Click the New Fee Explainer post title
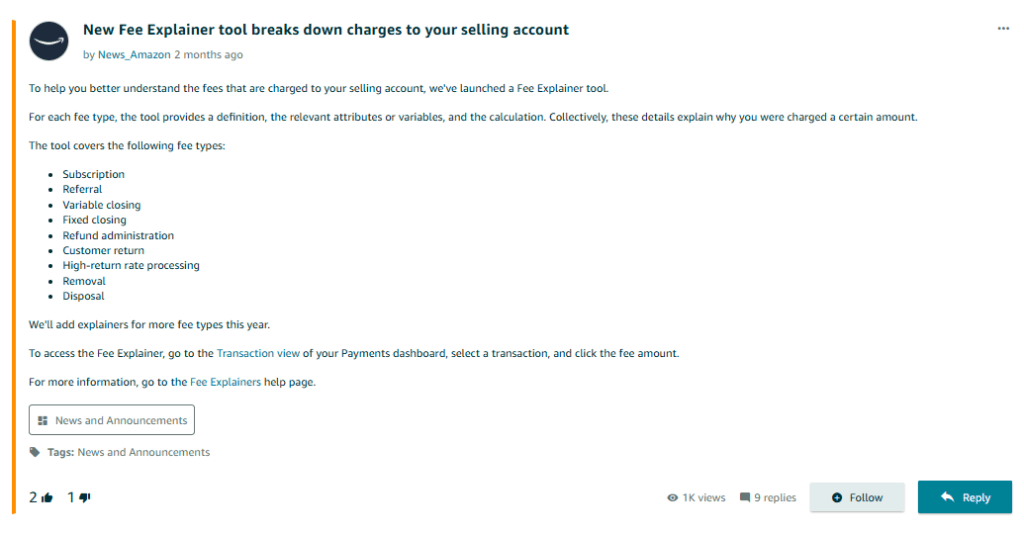The width and height of the screenshot is (1024, 534). click(x=326, y=30)
